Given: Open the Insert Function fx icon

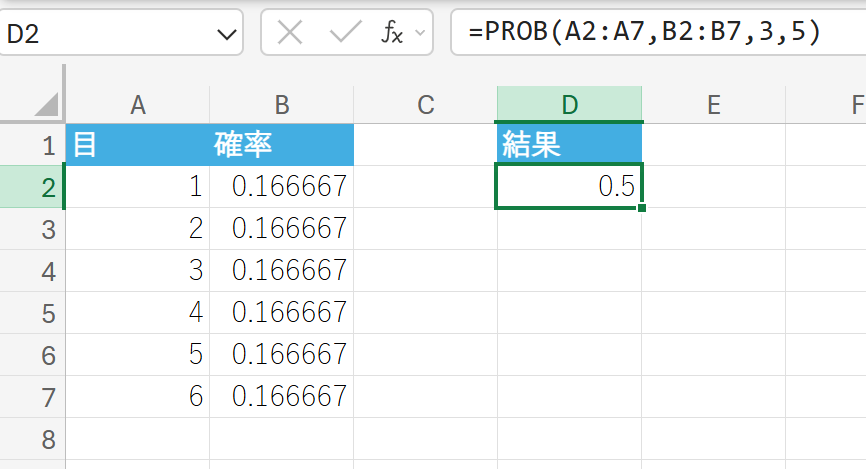Looking at the screenshot, I should 392,33.
